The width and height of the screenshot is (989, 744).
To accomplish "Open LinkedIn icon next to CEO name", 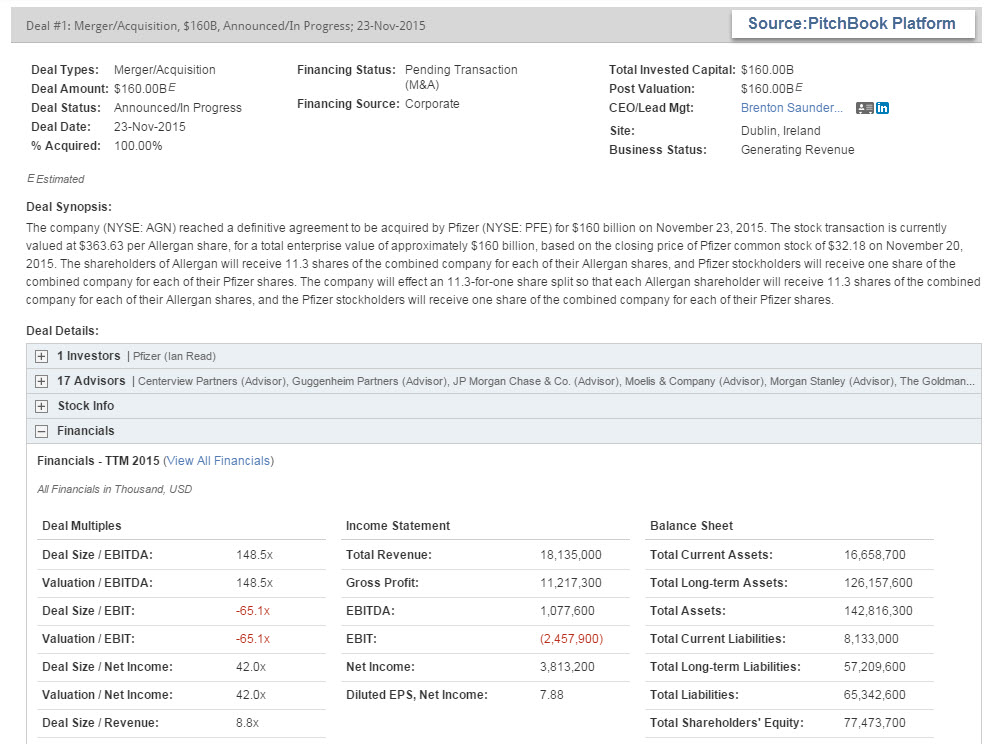I will click(x=882, y=108).
